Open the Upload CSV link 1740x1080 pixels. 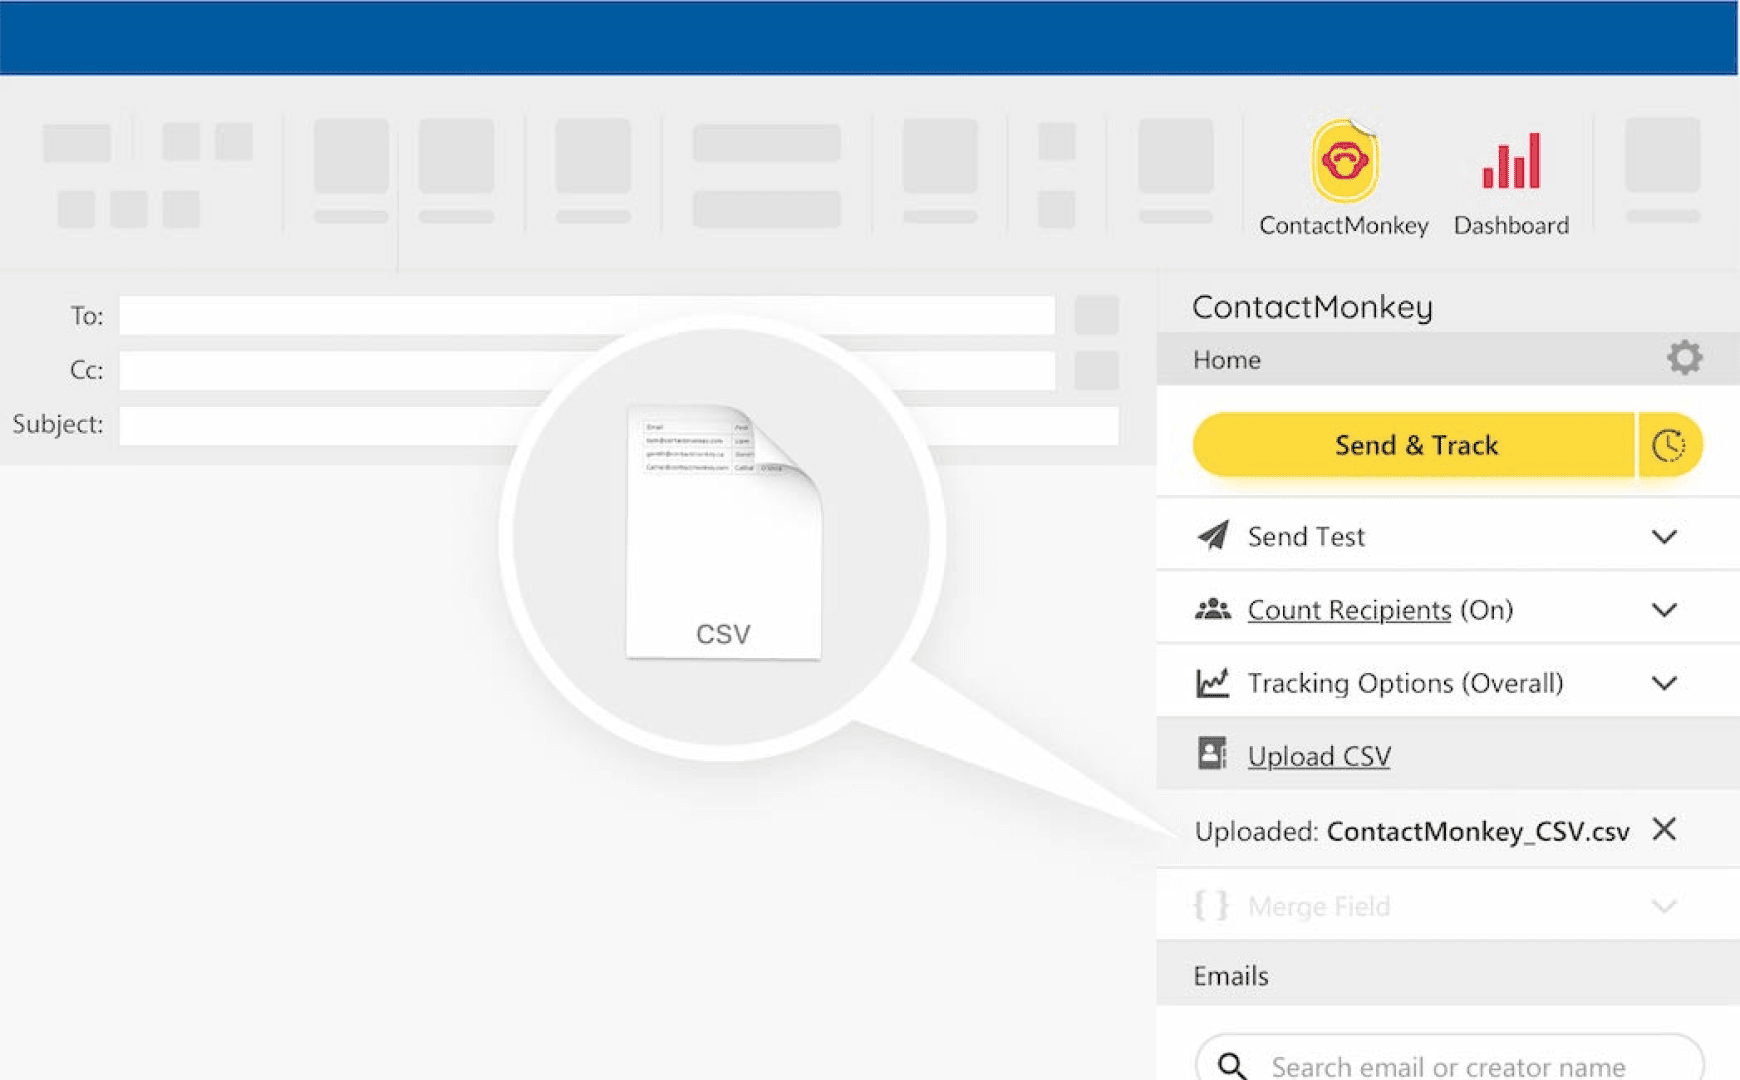tap(1319, 756)
